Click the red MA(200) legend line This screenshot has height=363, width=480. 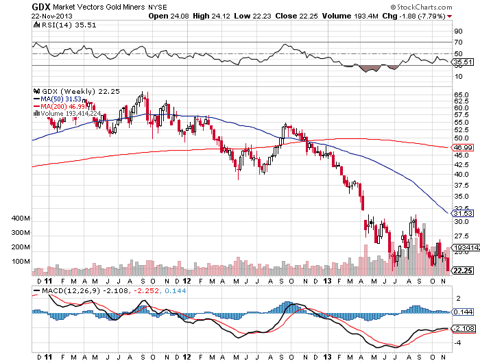37,106
